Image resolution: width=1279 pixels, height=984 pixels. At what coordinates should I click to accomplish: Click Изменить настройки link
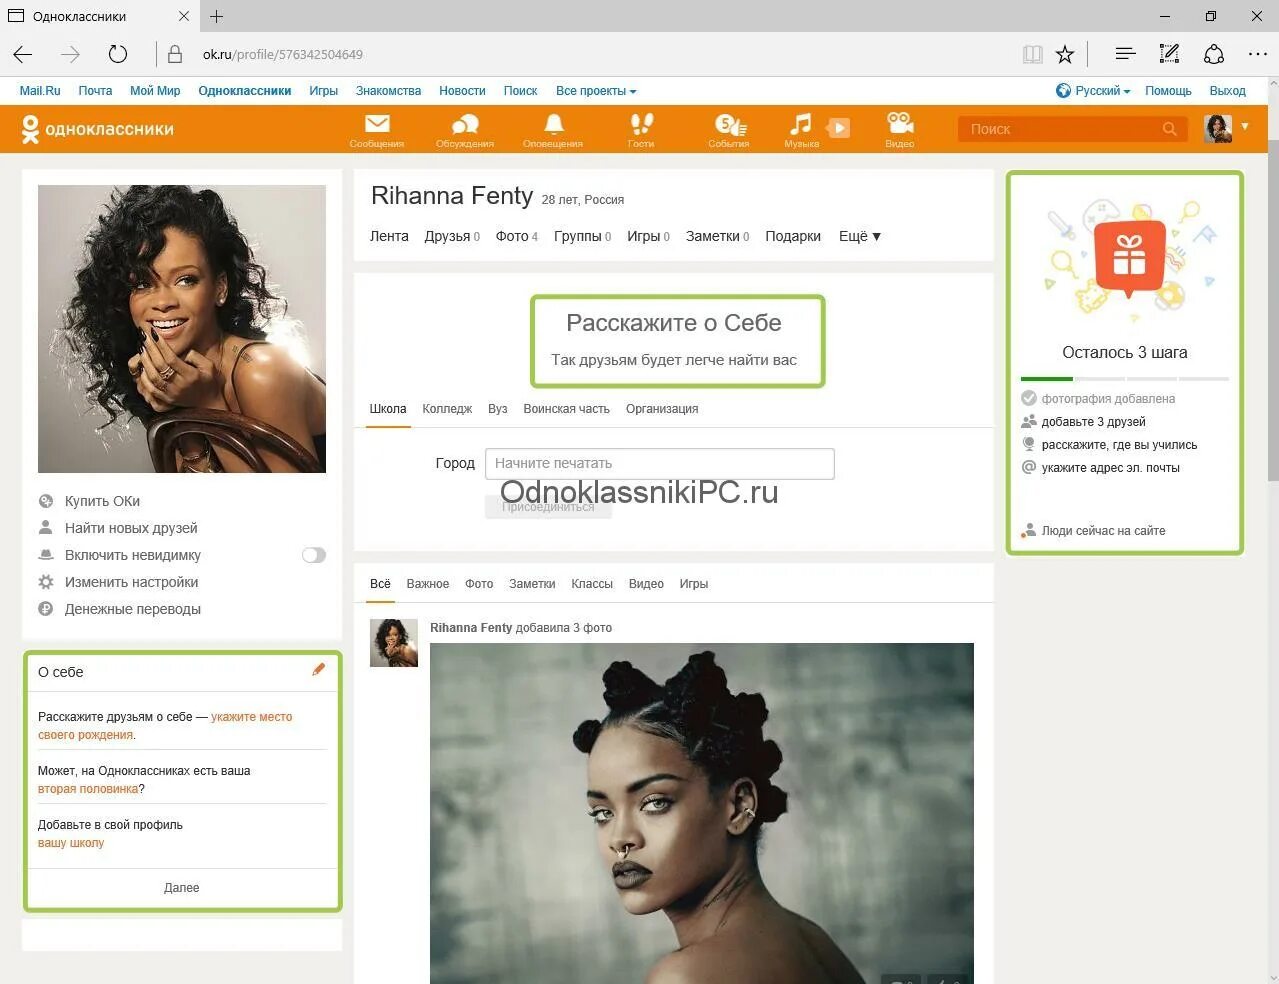[x=131, y=582]
